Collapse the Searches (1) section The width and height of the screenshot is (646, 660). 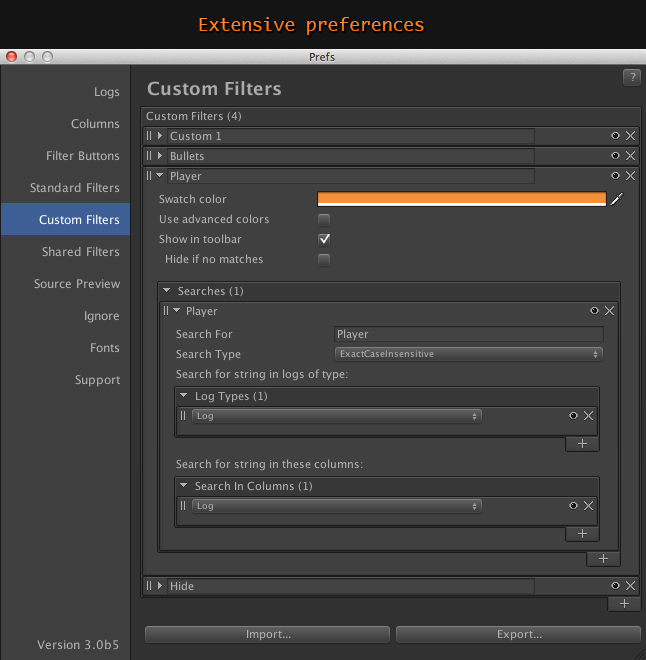167,290
